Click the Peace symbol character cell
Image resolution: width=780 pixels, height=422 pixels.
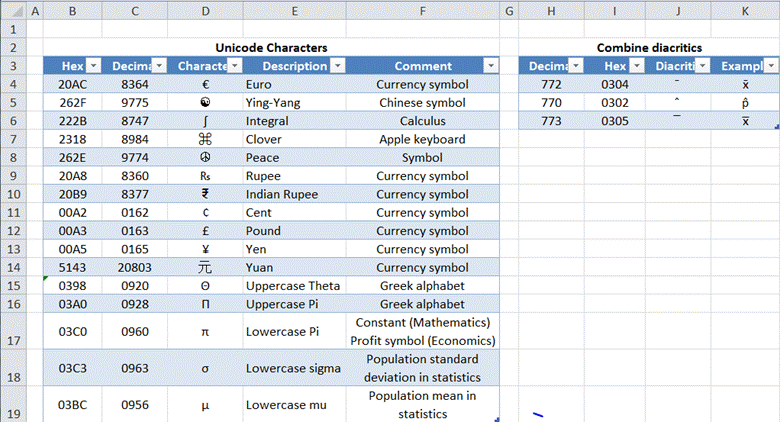[x=204, y=158]
